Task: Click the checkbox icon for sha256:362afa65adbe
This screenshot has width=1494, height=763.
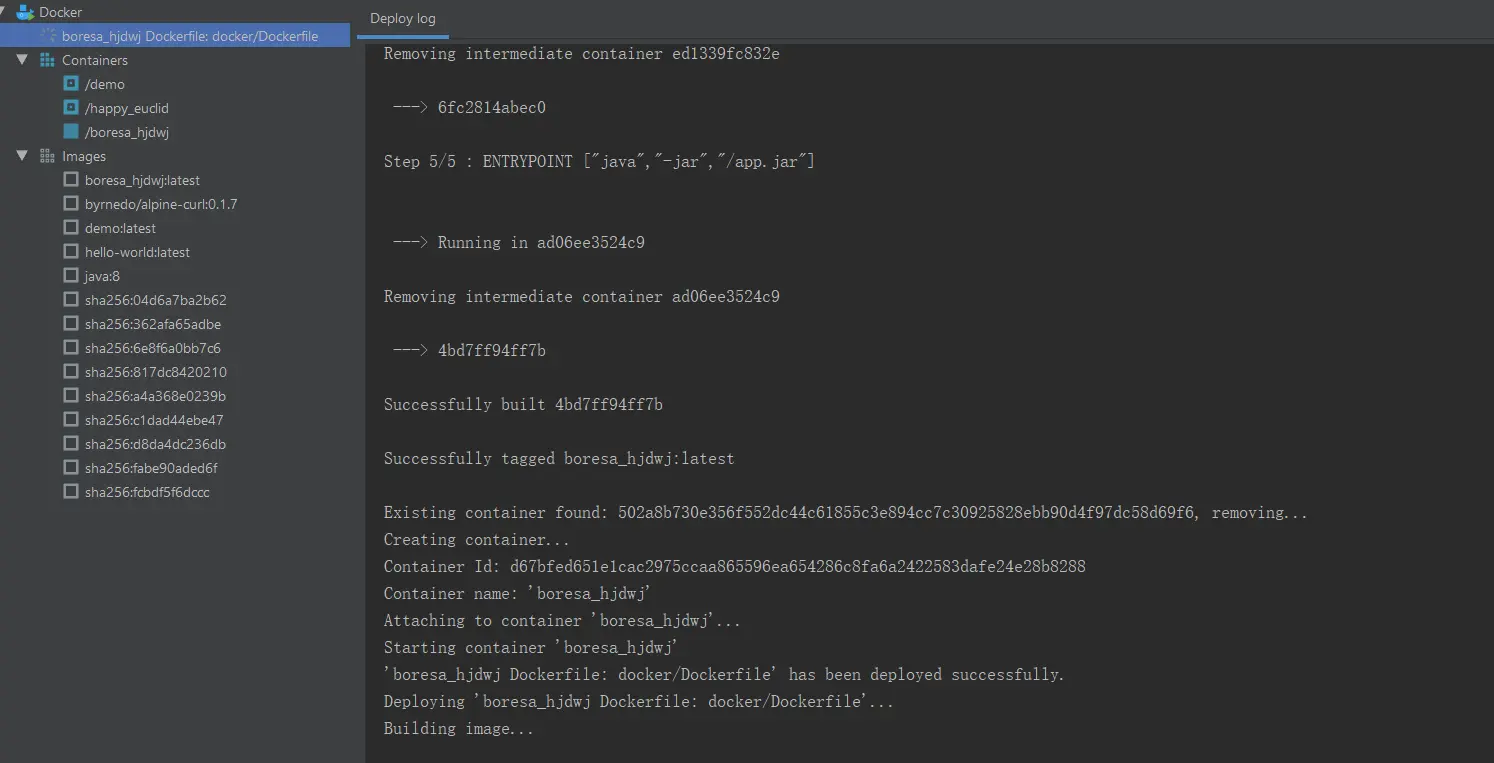Action: pyautogui.click(x=71, y=324)
